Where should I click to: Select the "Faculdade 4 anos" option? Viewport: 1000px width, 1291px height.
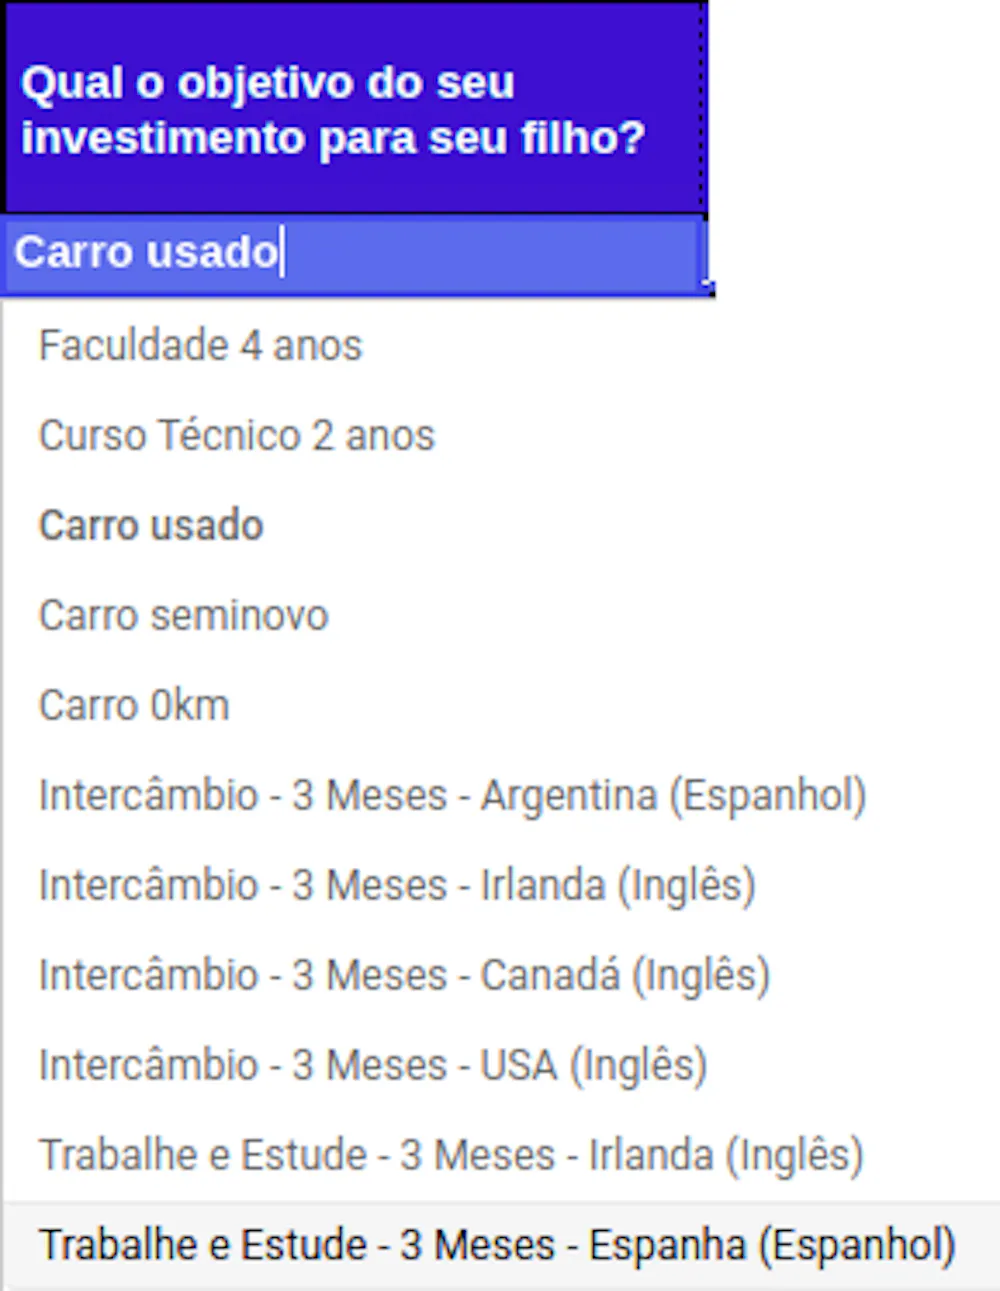coord(200,346)
